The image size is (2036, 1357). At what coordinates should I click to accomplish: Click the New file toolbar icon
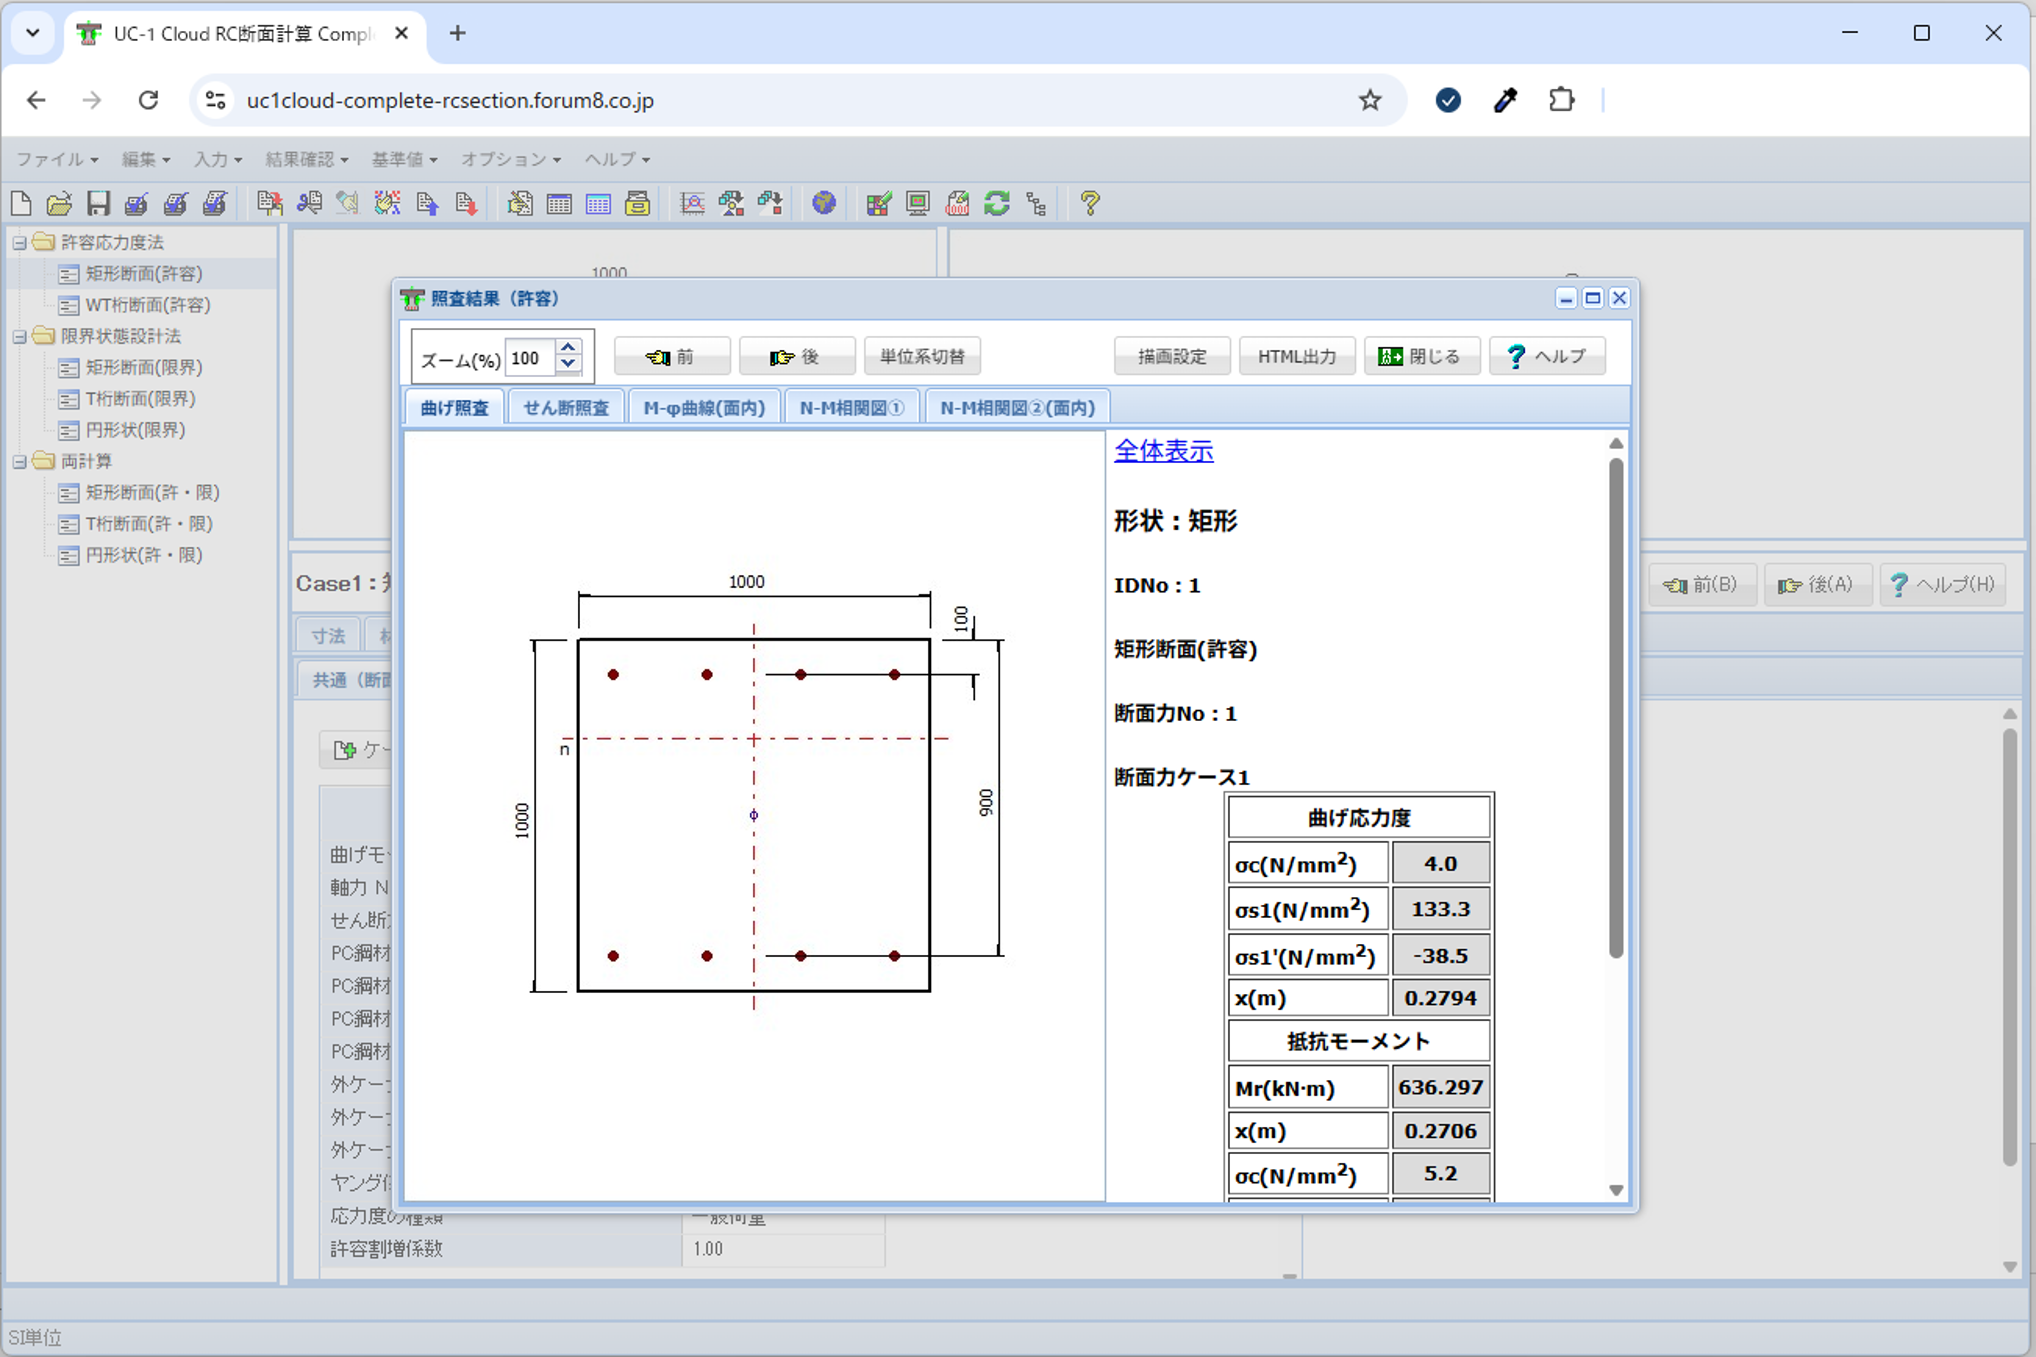[21, 204]
